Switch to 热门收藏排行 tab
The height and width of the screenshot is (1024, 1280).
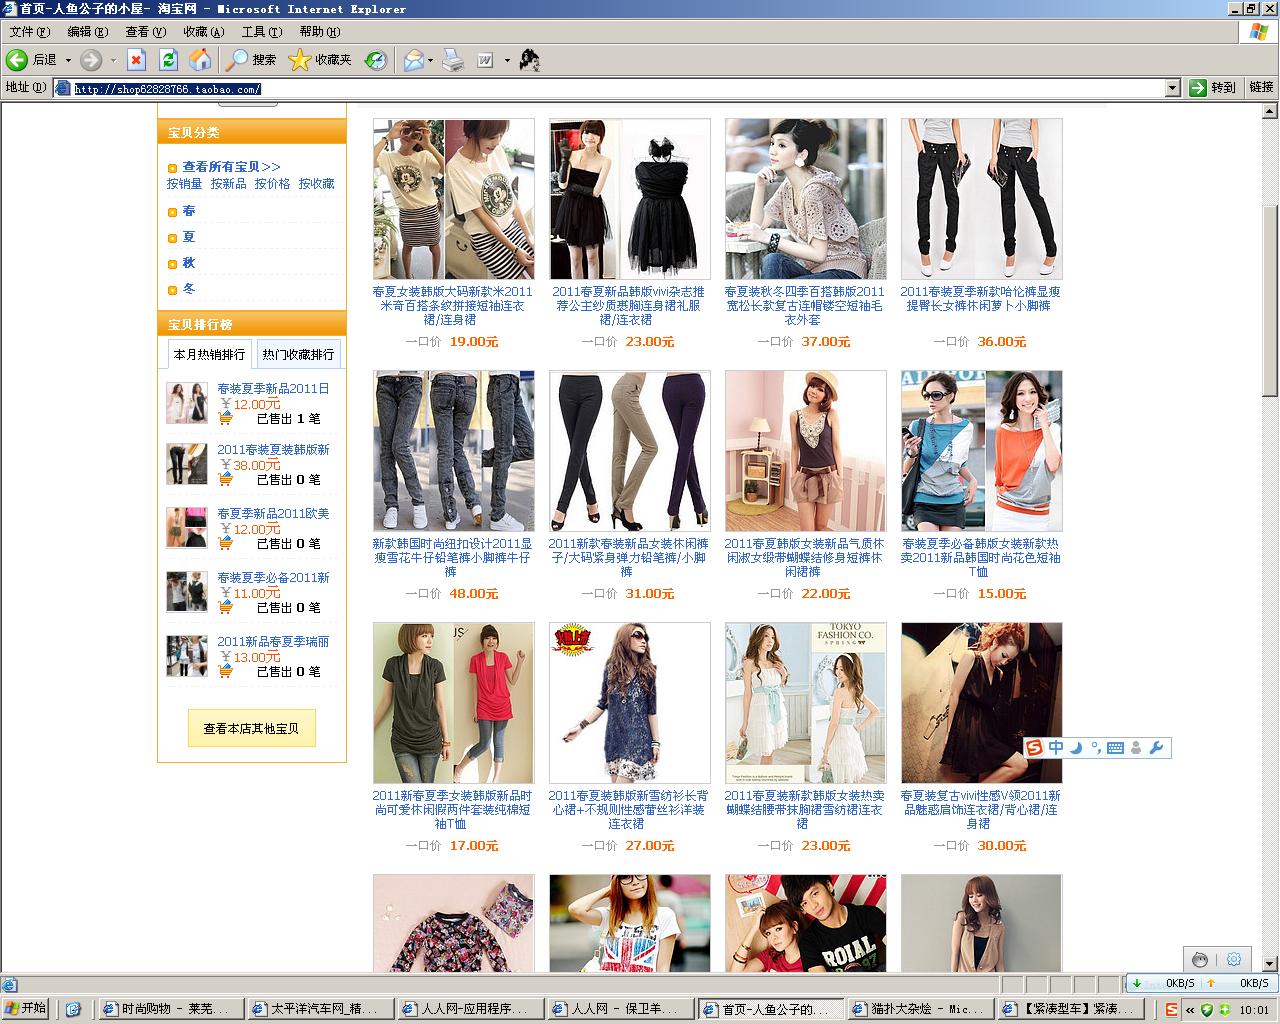point(298,354)
